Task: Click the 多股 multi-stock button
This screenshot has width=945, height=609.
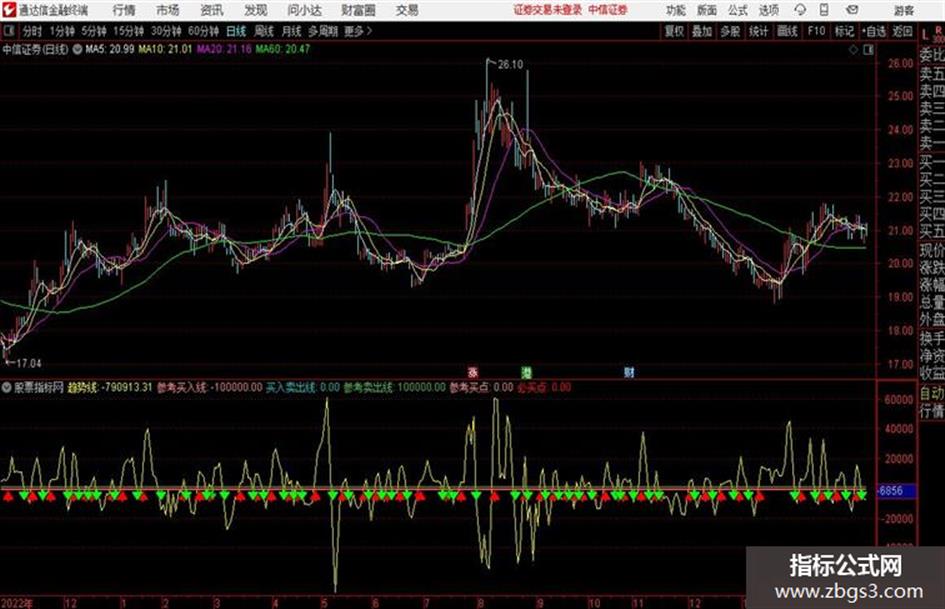Action: click(730, 31)
